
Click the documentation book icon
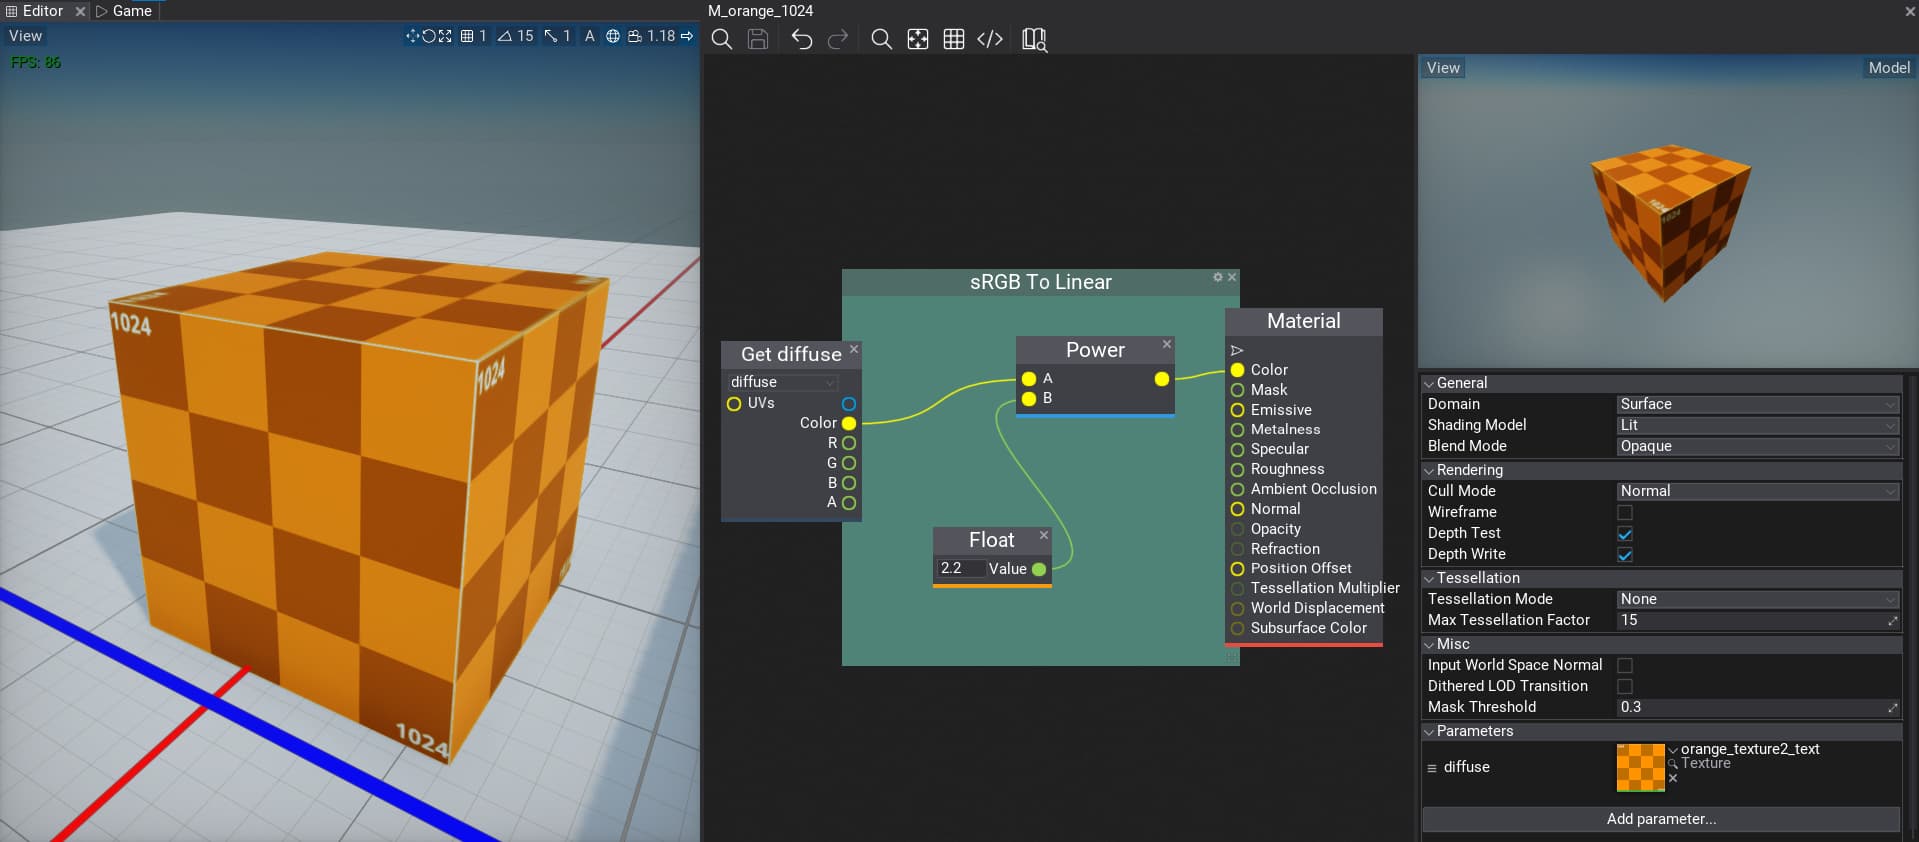[1034, 39]
